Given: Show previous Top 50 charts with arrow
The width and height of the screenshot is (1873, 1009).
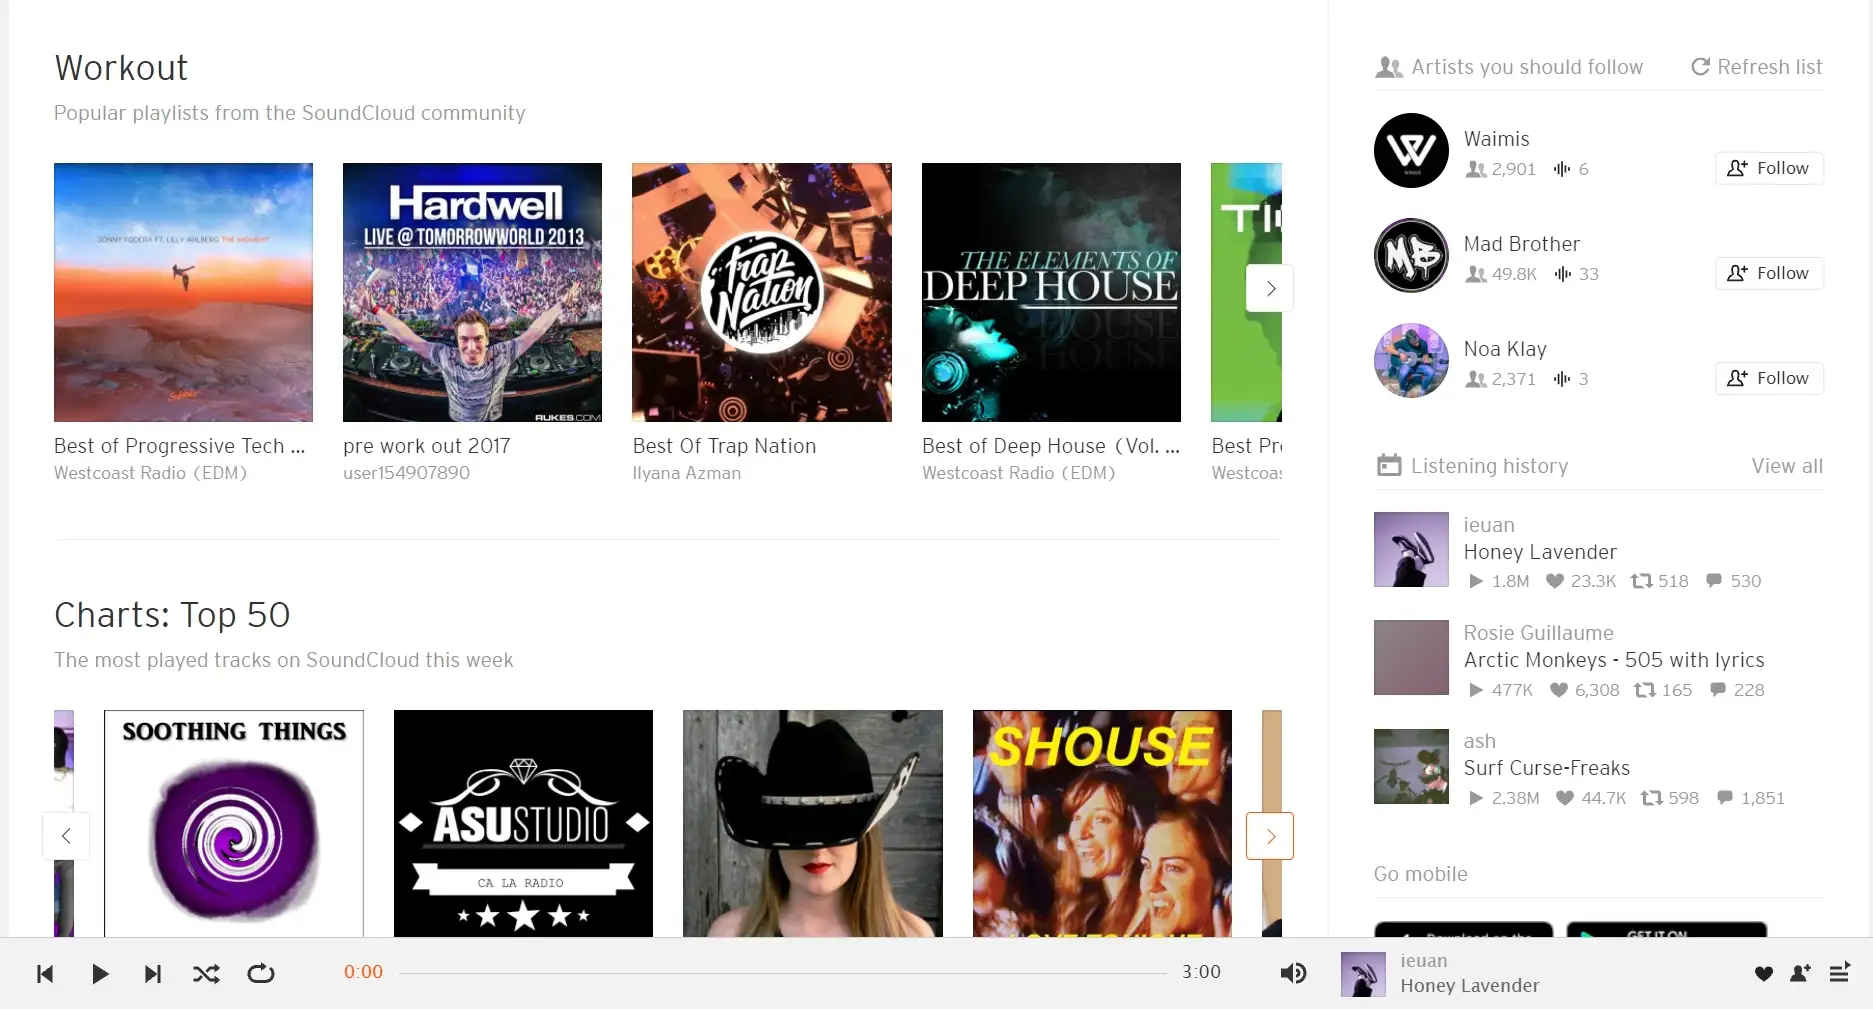Looking at the screenshot, I should click(x=66, y=836).
